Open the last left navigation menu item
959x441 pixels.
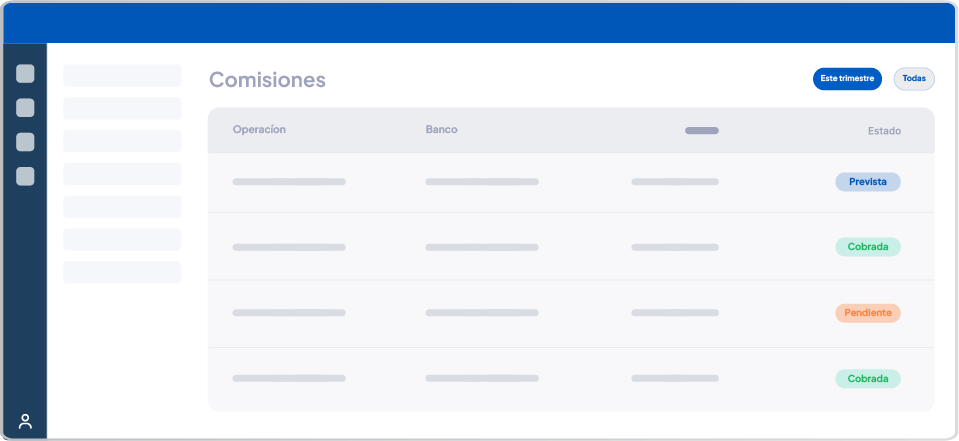point(122,272)
